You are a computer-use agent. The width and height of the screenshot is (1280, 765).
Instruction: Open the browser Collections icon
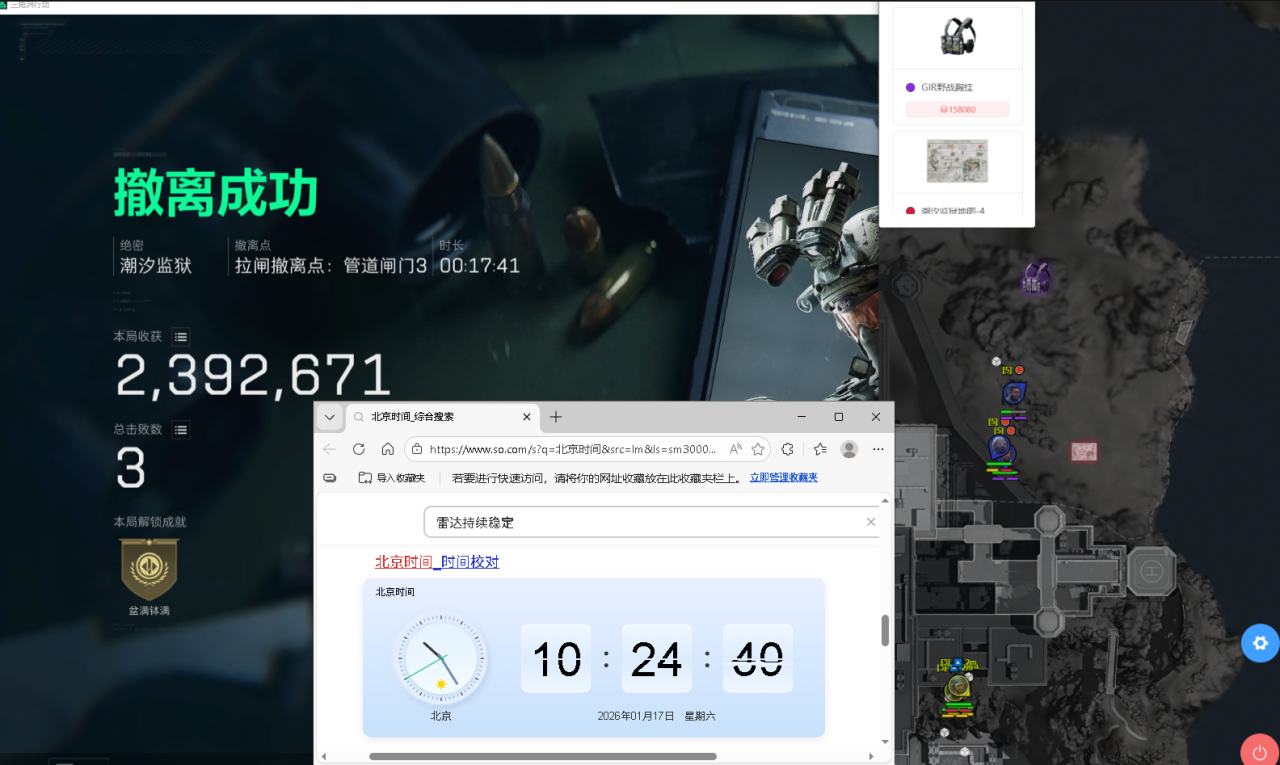(819, 449)
